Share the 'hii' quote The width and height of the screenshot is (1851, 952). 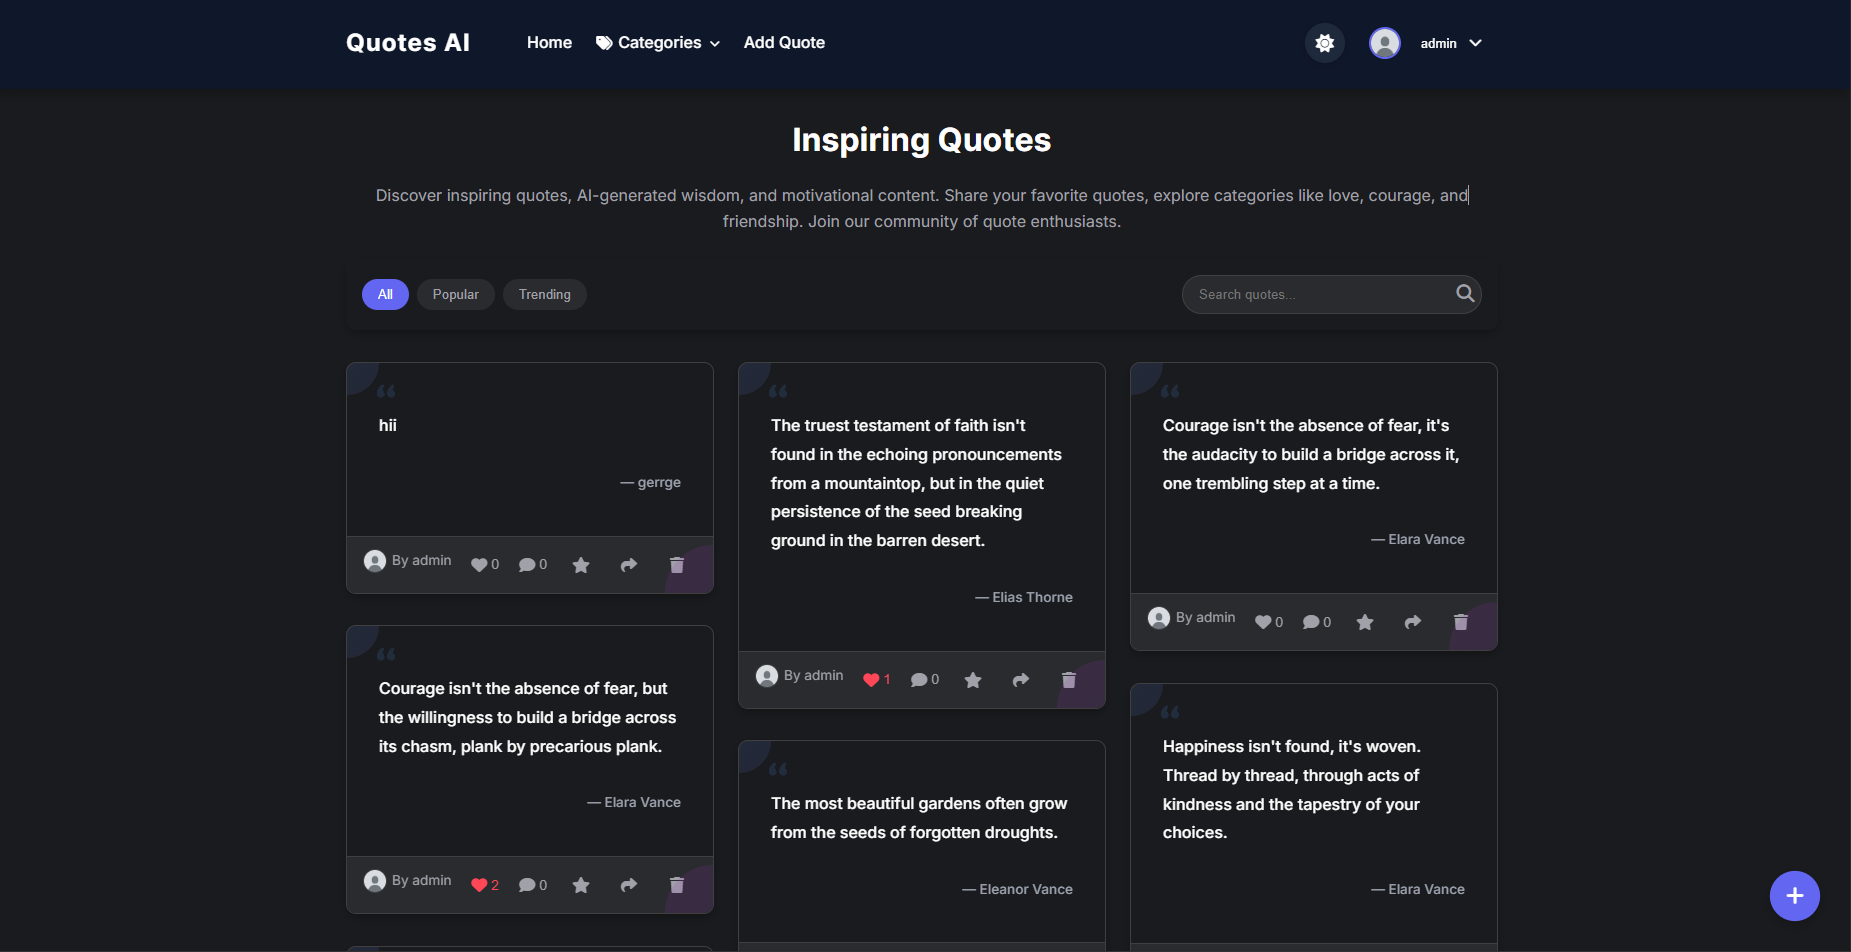[629, 565]
